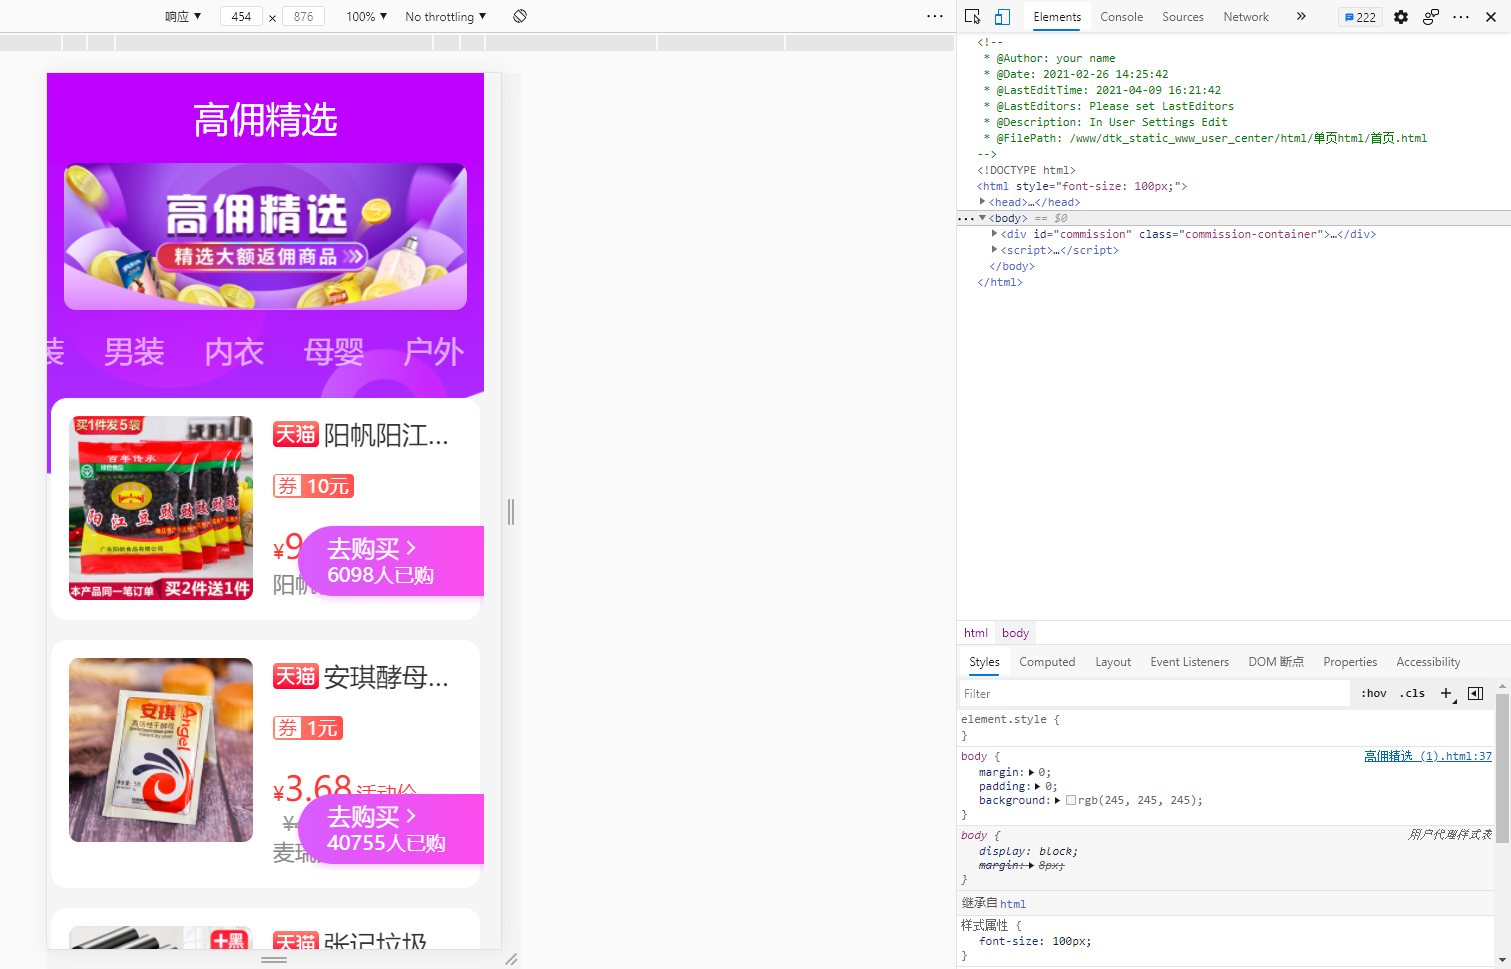Open the 222 issues counter badge

coord(1360,17)
